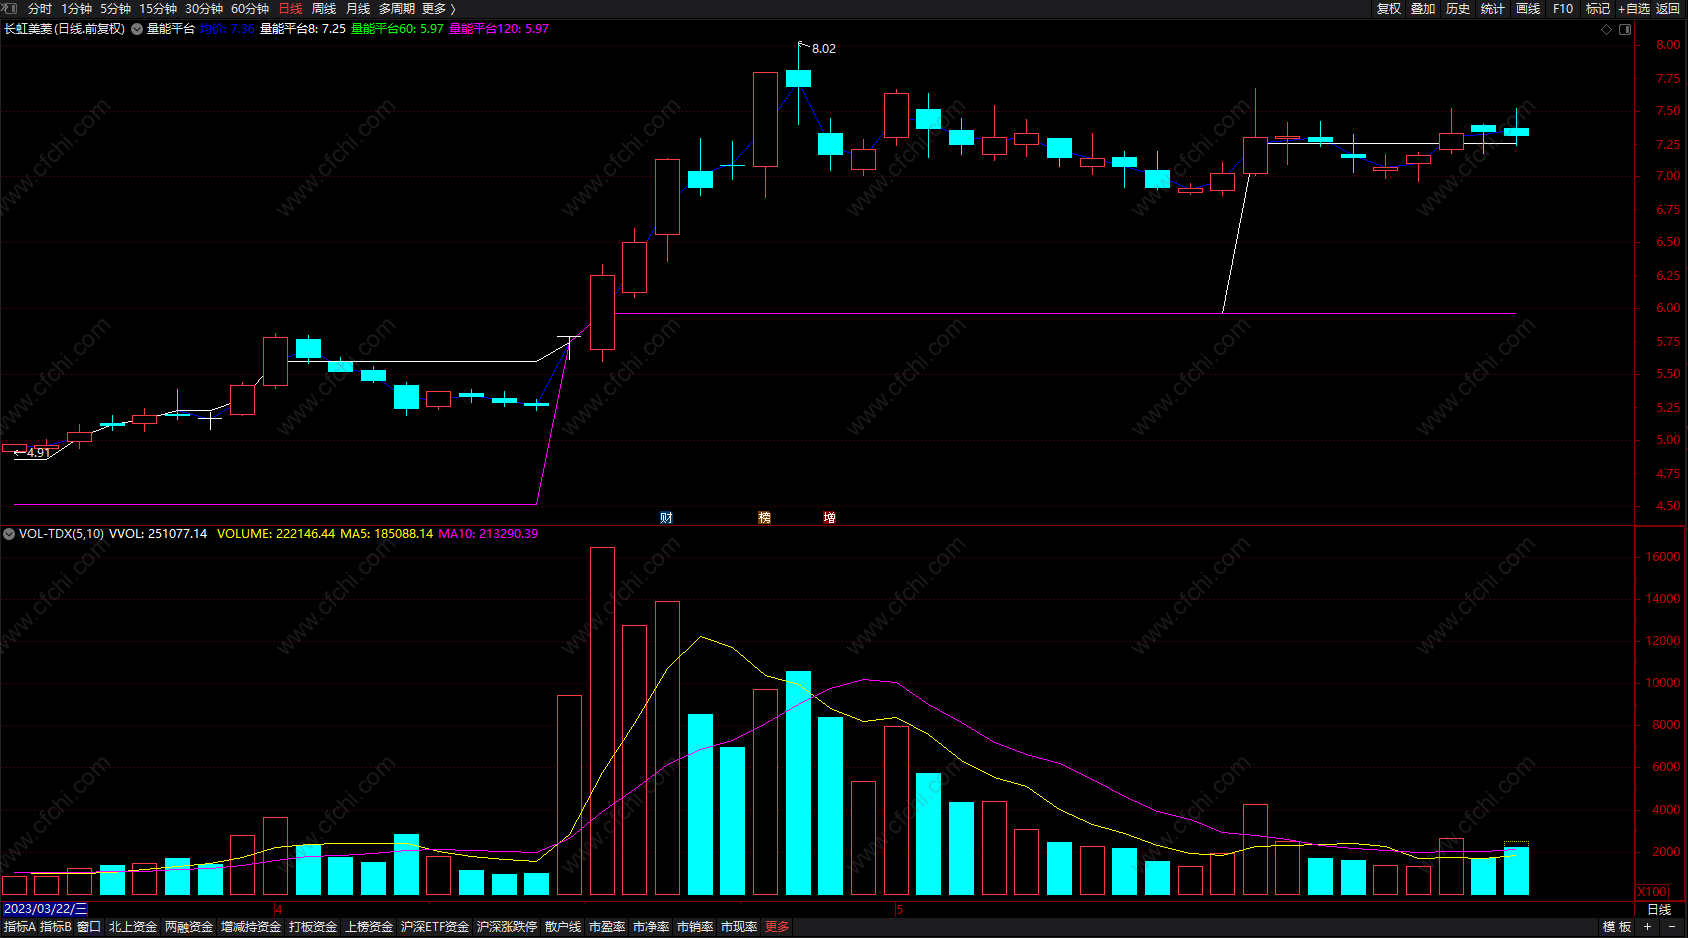Screen dimensions: 1688x938
Task: Show the 沪深ETF资金 indicator
Action: (x=435, y=927)
